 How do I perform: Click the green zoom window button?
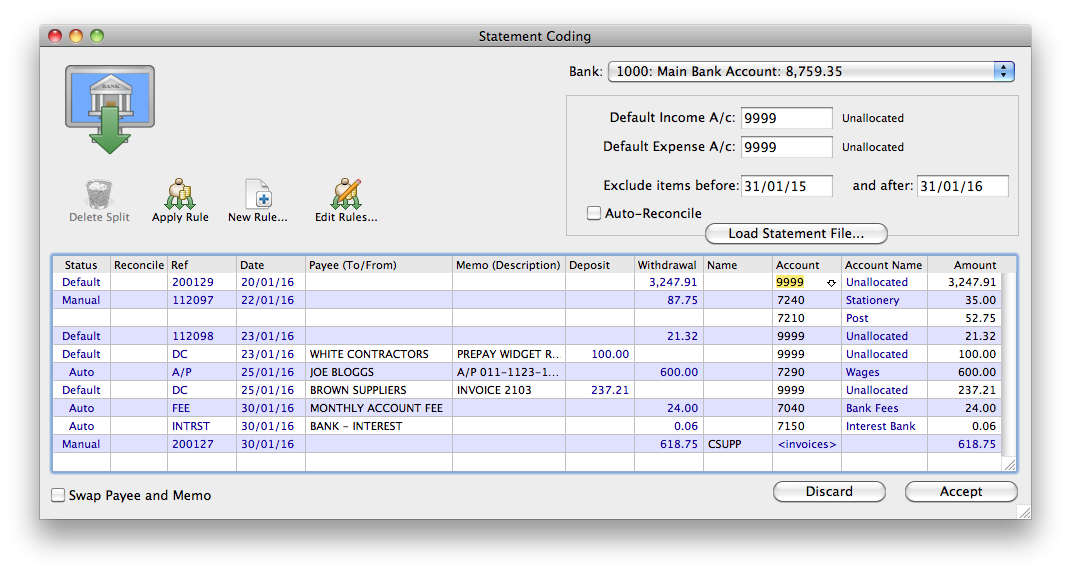click(97, 36)
